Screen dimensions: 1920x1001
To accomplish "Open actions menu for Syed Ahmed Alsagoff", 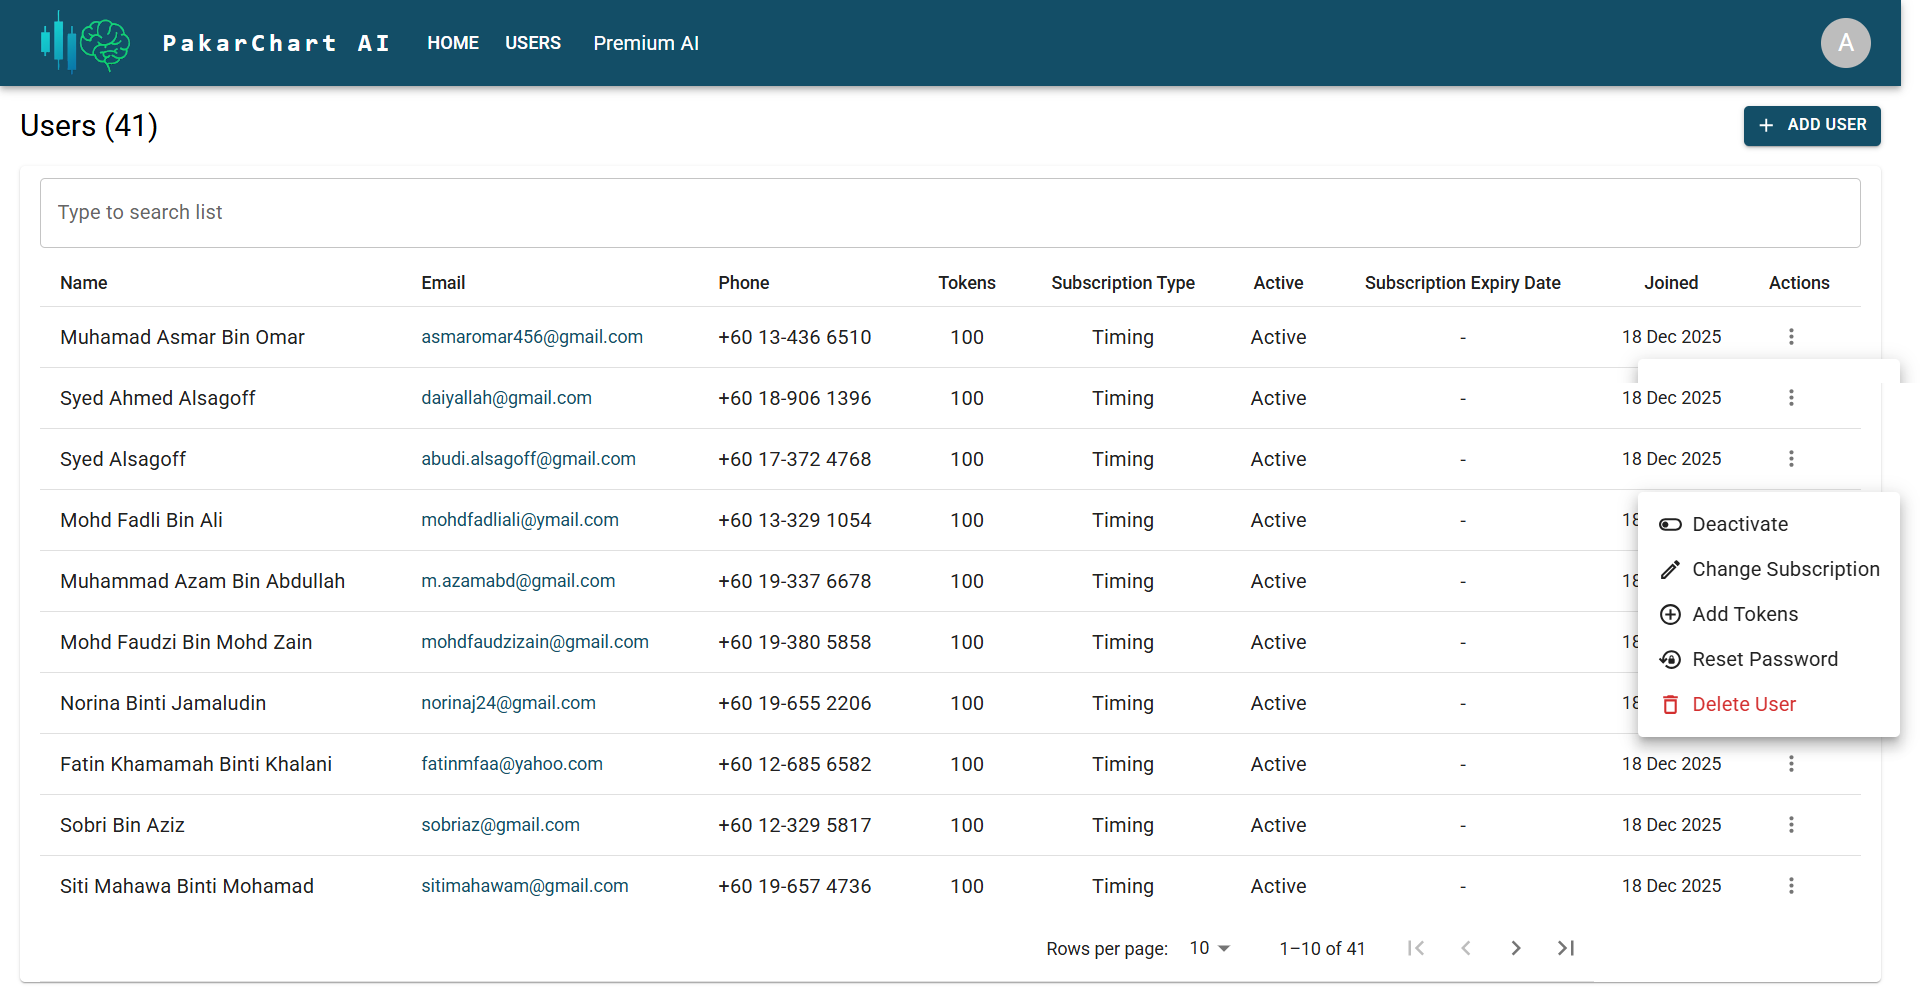I will click(1791, 398).
